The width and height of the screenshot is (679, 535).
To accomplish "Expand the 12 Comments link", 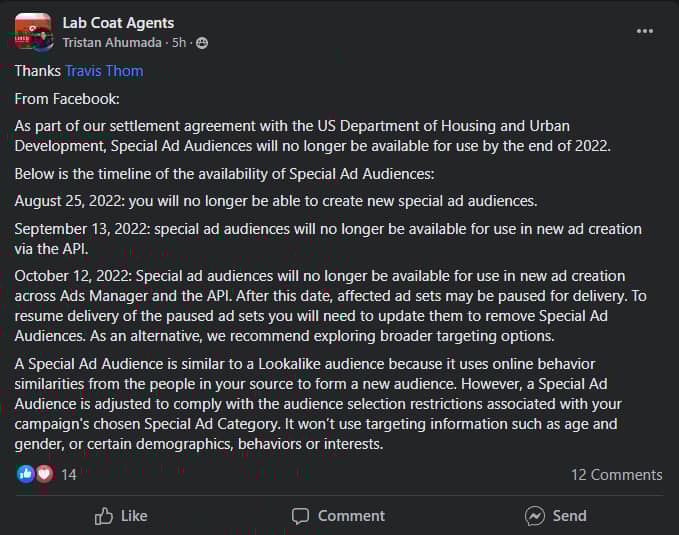I will click(x=616, y=475).
